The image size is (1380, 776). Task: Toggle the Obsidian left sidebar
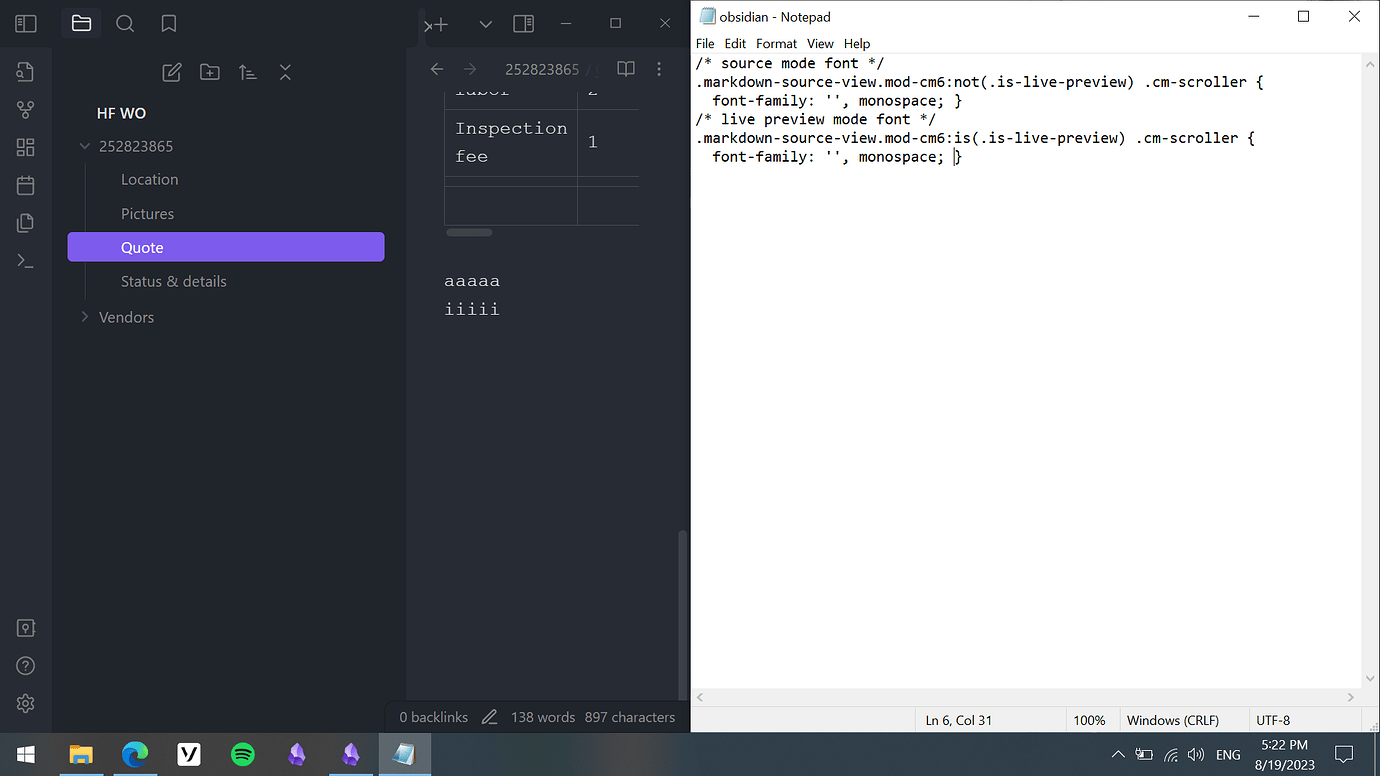pyautogui.click(x=26, y=23)
